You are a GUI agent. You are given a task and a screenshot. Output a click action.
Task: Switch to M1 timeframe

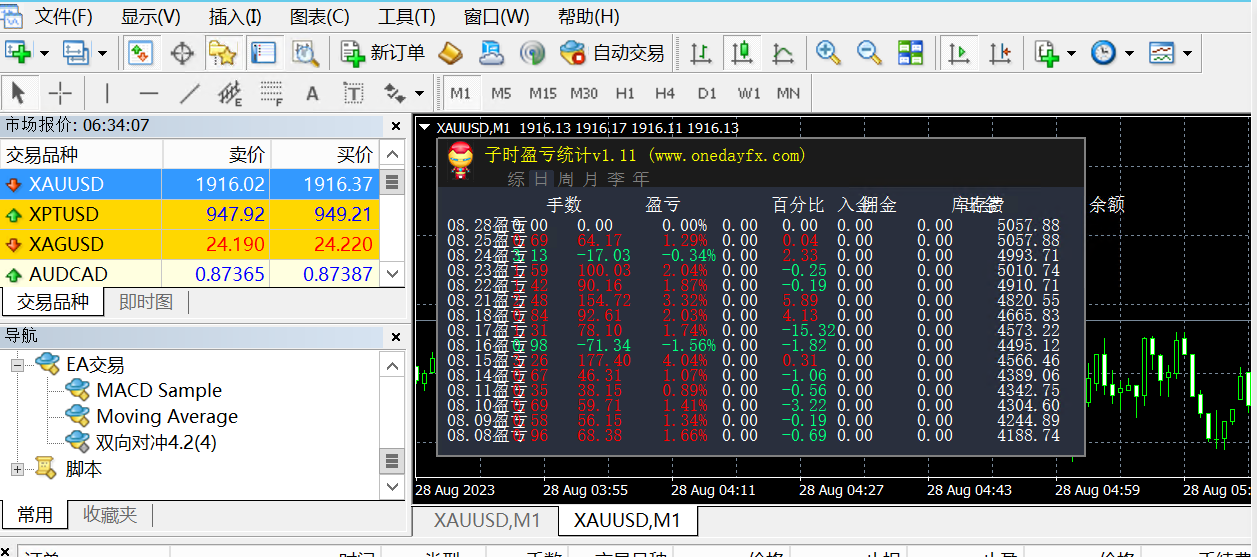(x=460, y=93)
